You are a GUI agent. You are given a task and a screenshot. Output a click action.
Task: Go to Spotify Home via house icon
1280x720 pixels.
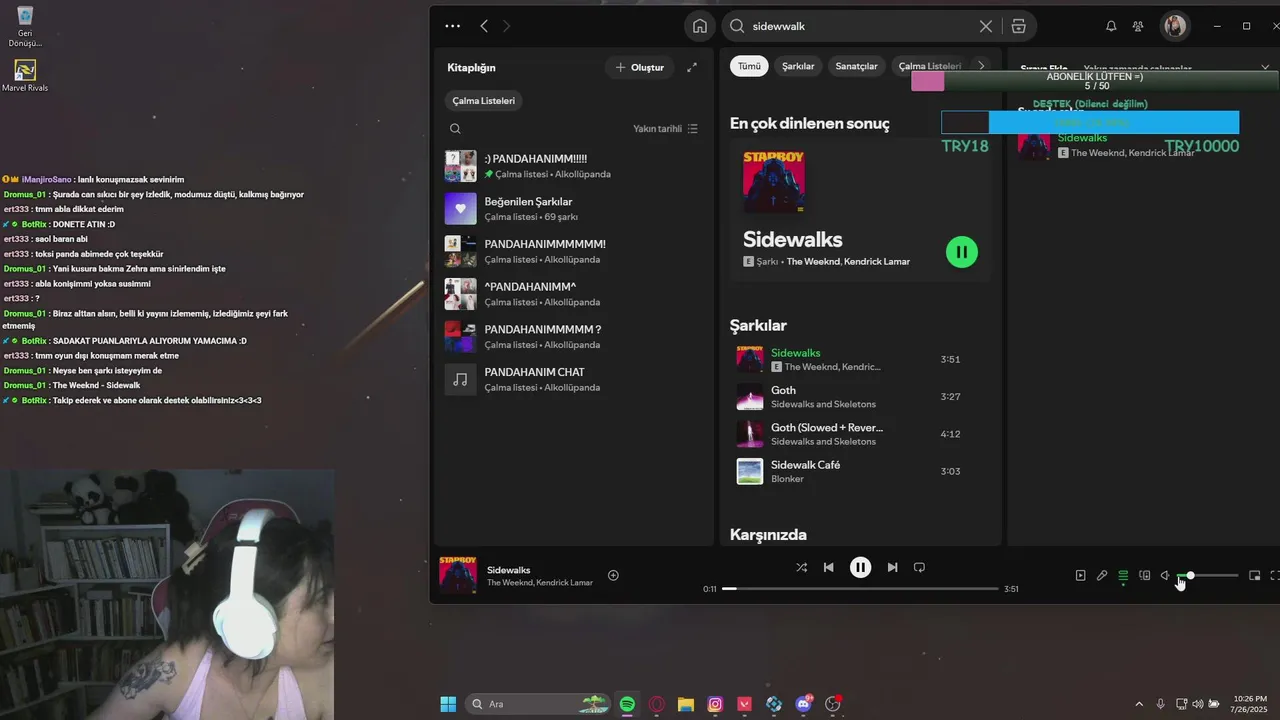[x=699, y=26]
